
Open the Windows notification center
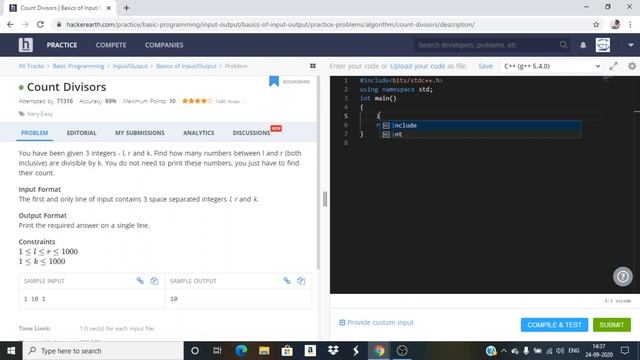tap(624, 351)
